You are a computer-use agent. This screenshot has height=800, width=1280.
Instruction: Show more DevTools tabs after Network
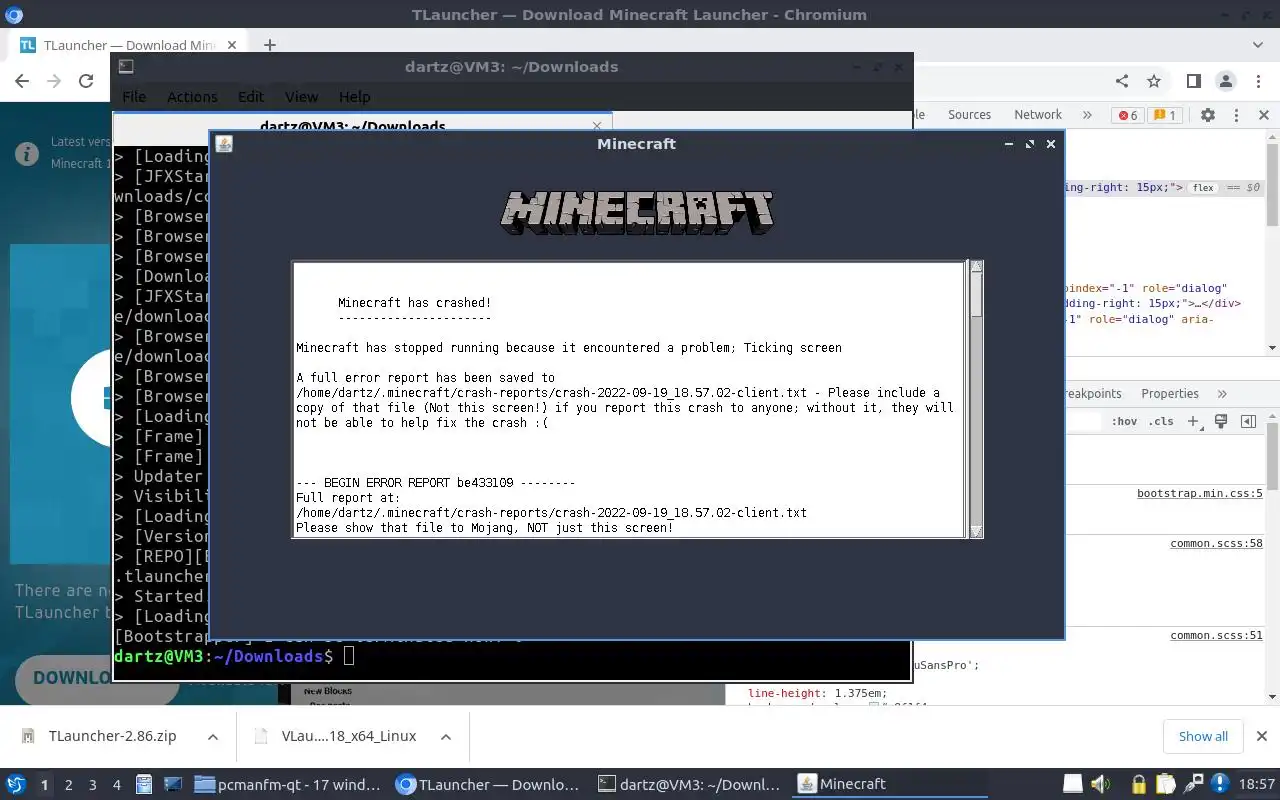click(1087, 115)
